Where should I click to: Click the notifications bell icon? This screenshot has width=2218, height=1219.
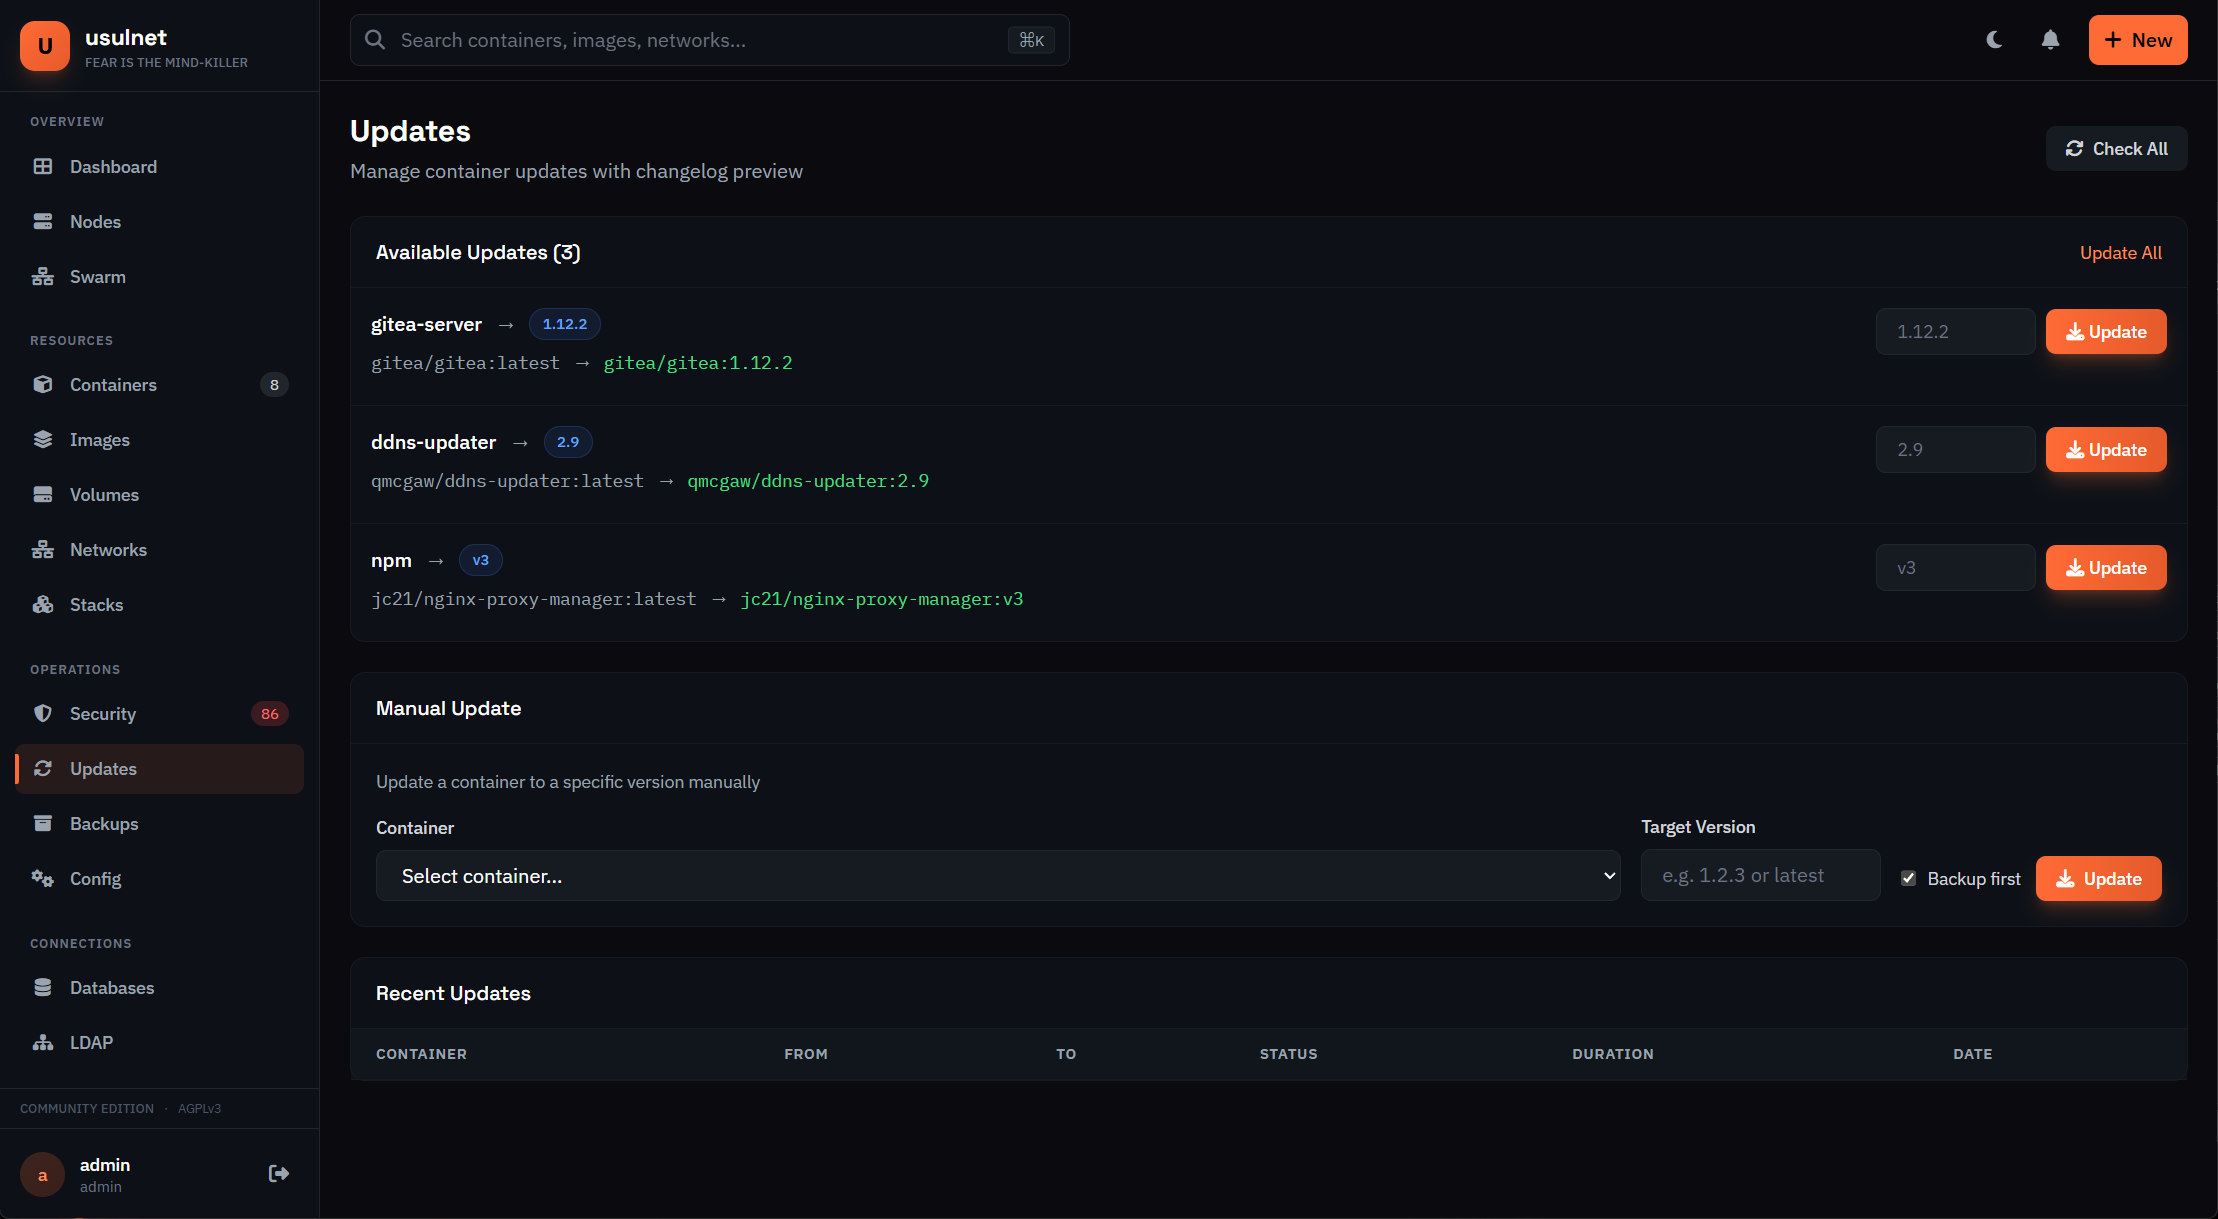[x=2050, y=40]
